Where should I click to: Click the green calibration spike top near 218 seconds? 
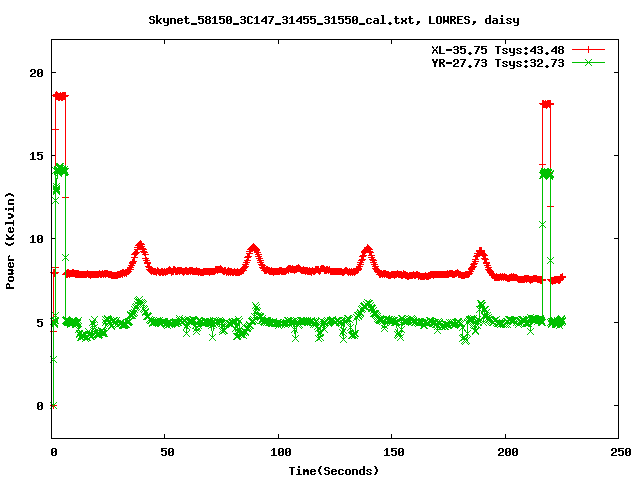547,174
